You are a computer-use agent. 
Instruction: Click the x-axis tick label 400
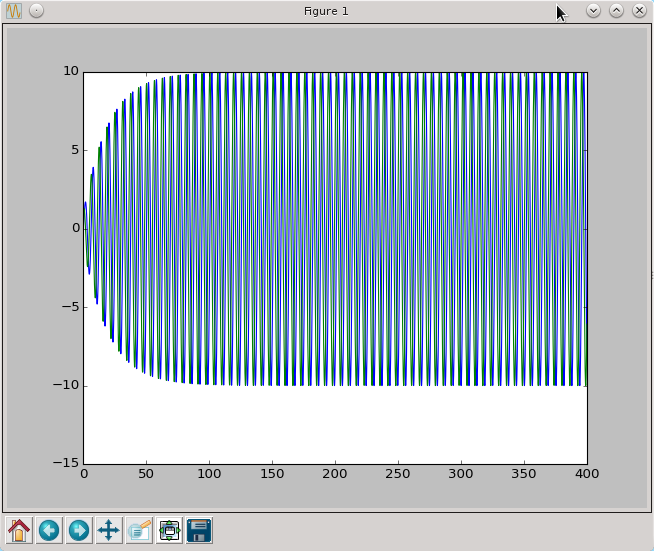(x=586, y=474)
